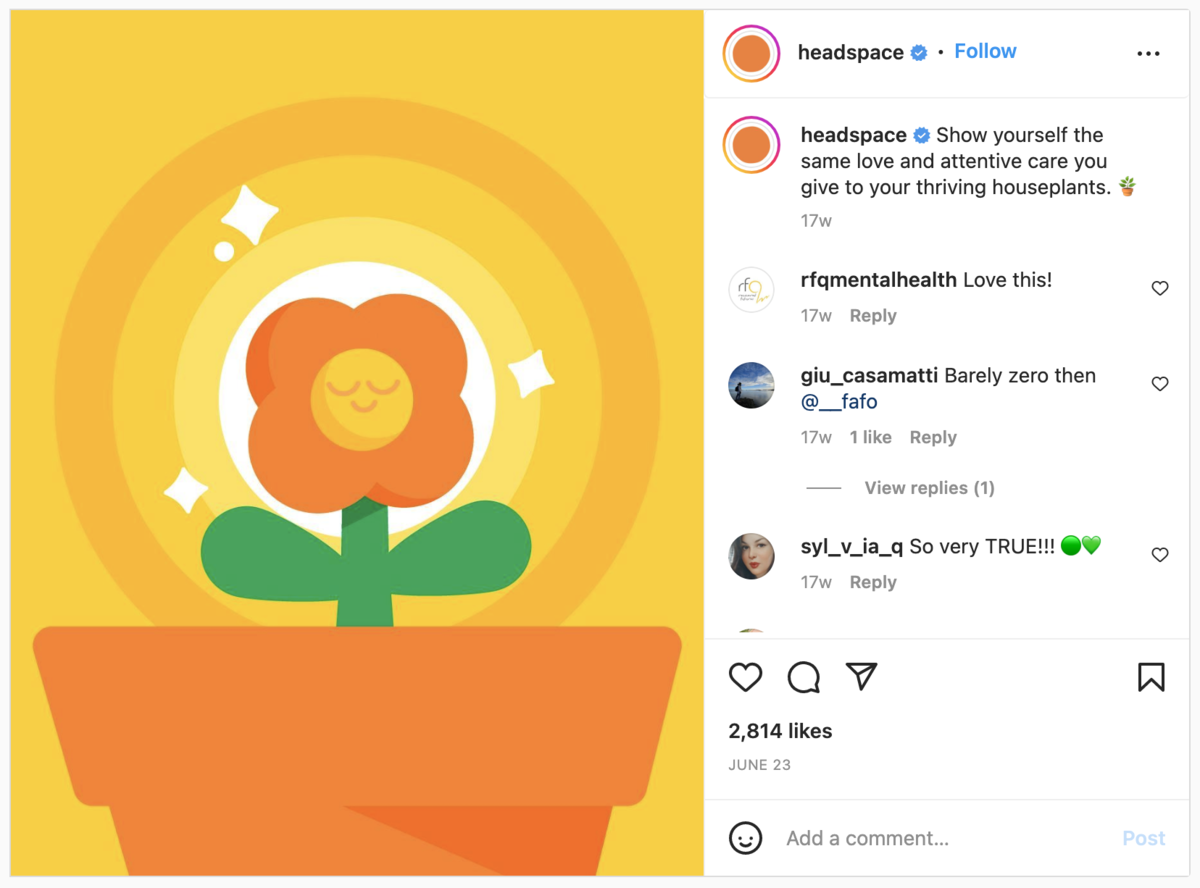This screenshot has height=888, width=1200.
Task: Open the @__fafo mention link
Action: click(x=839, y=402)
